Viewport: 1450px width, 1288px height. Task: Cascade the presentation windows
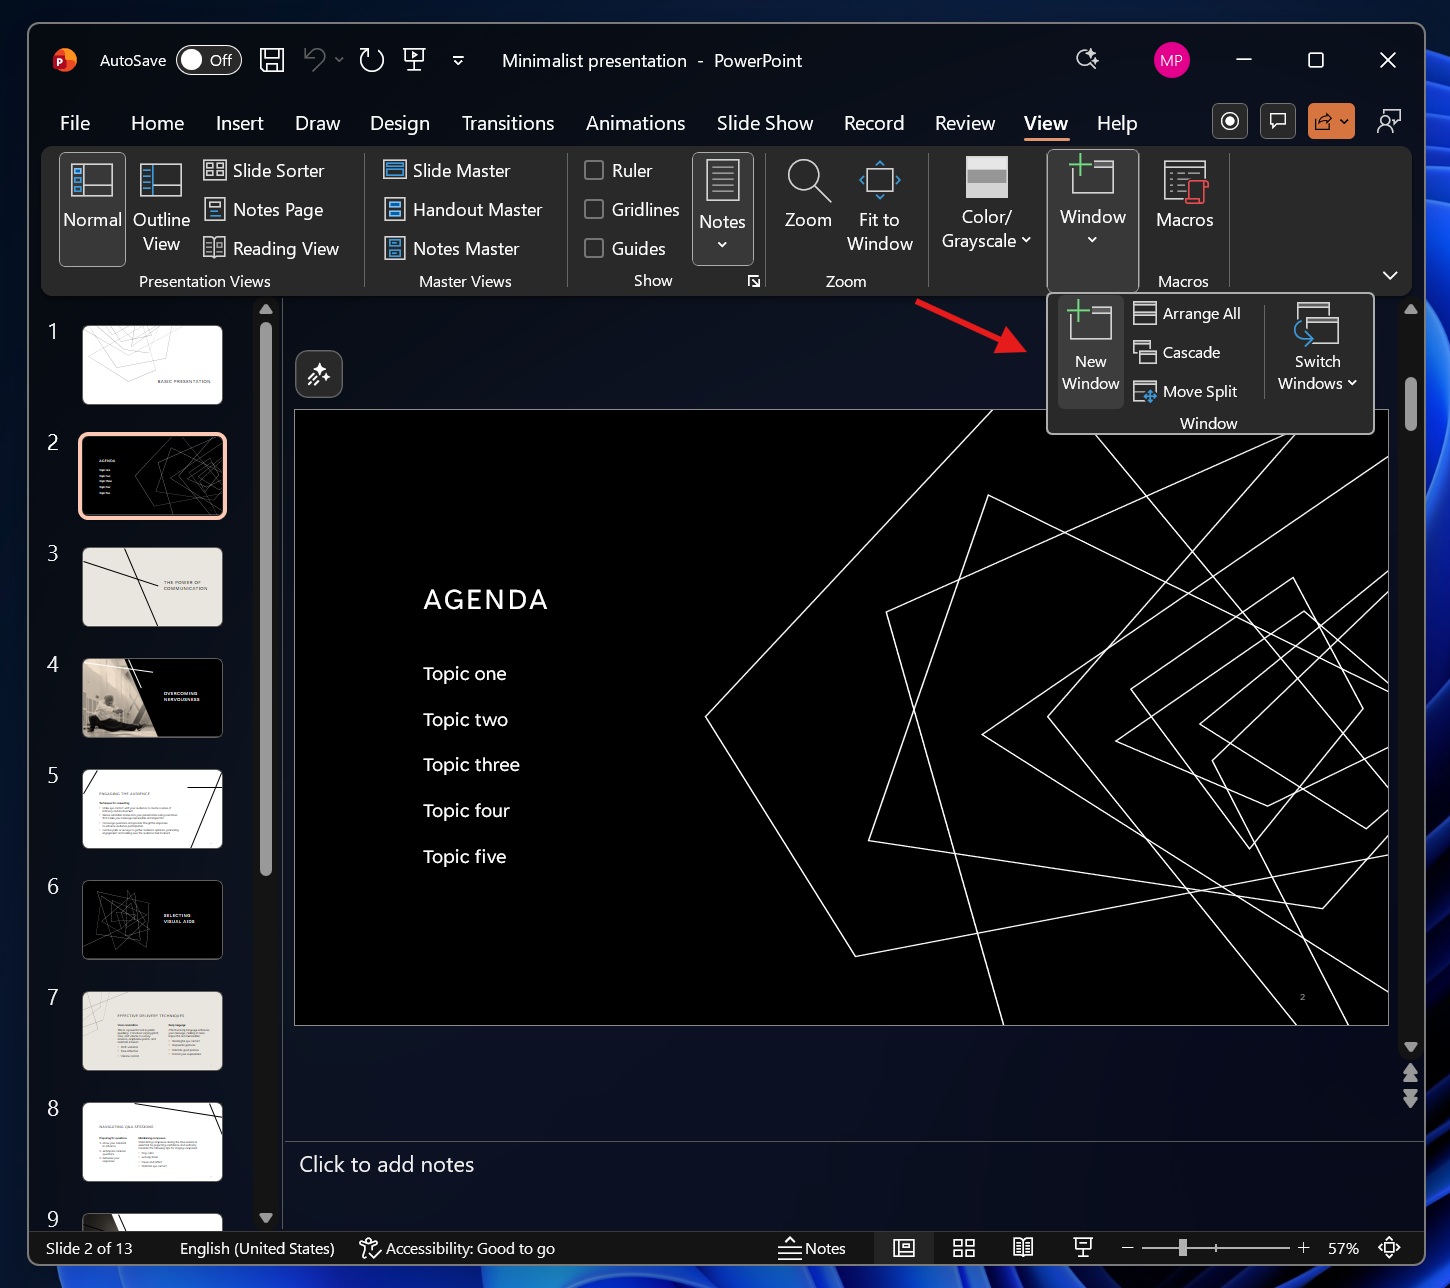(x=1180, y=352)
